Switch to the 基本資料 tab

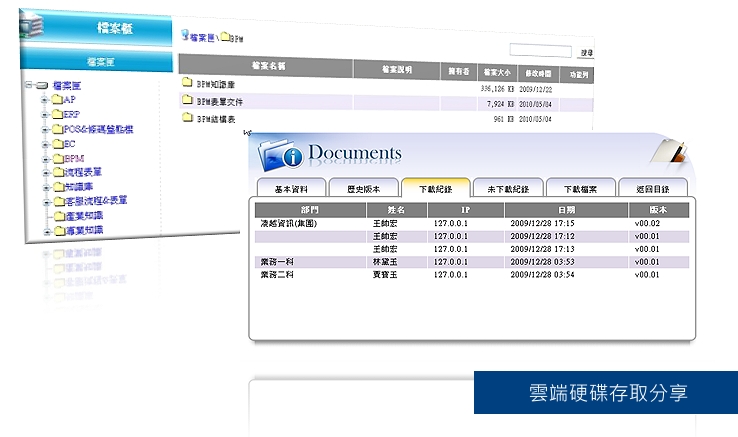coord(291,188)
